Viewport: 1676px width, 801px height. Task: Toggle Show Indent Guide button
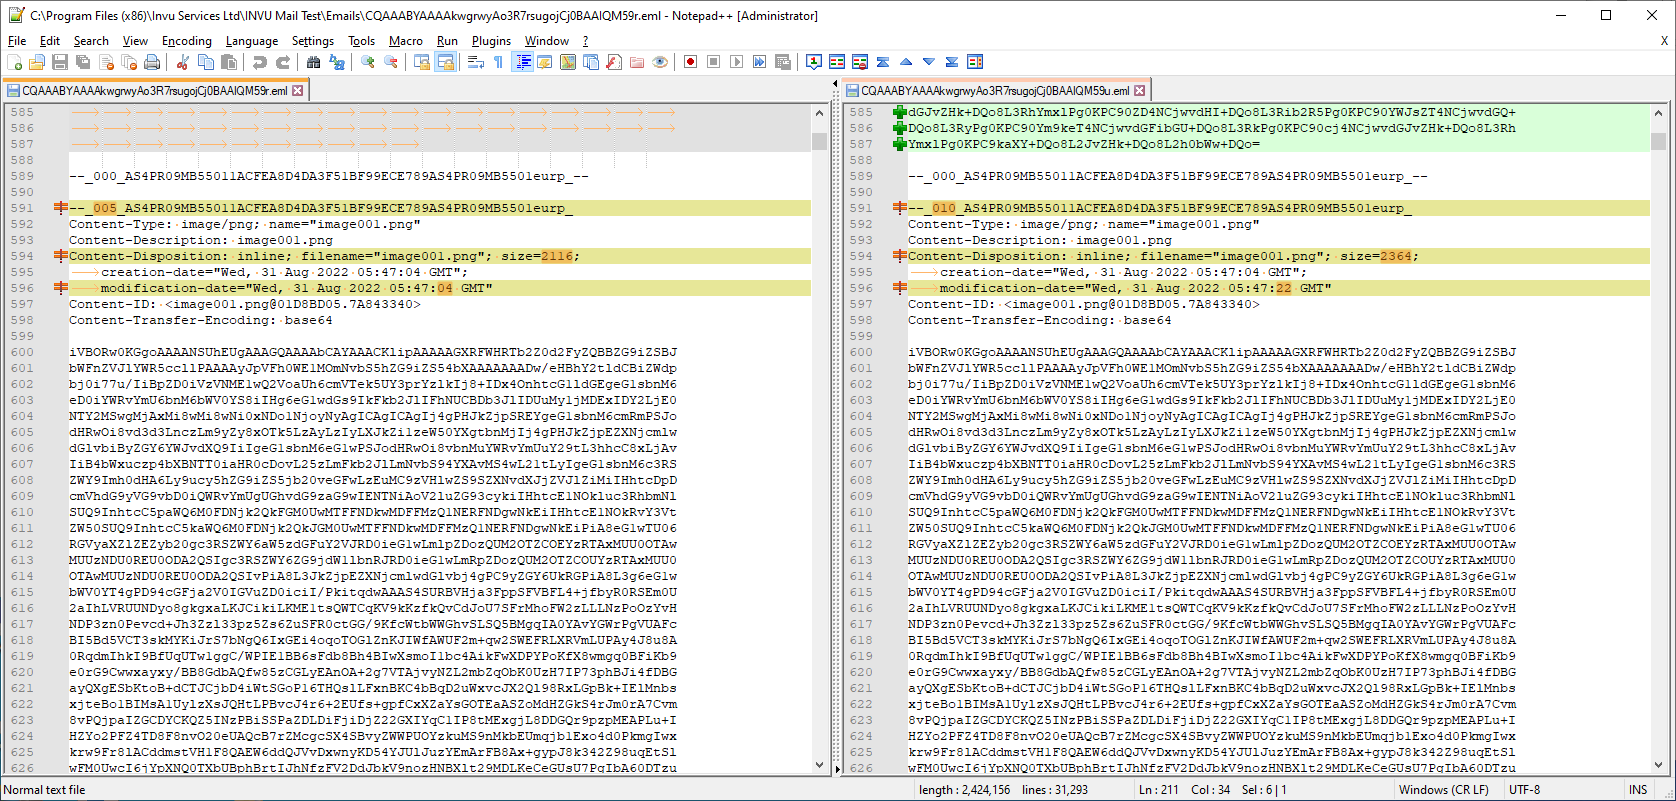tap(522, 62)
